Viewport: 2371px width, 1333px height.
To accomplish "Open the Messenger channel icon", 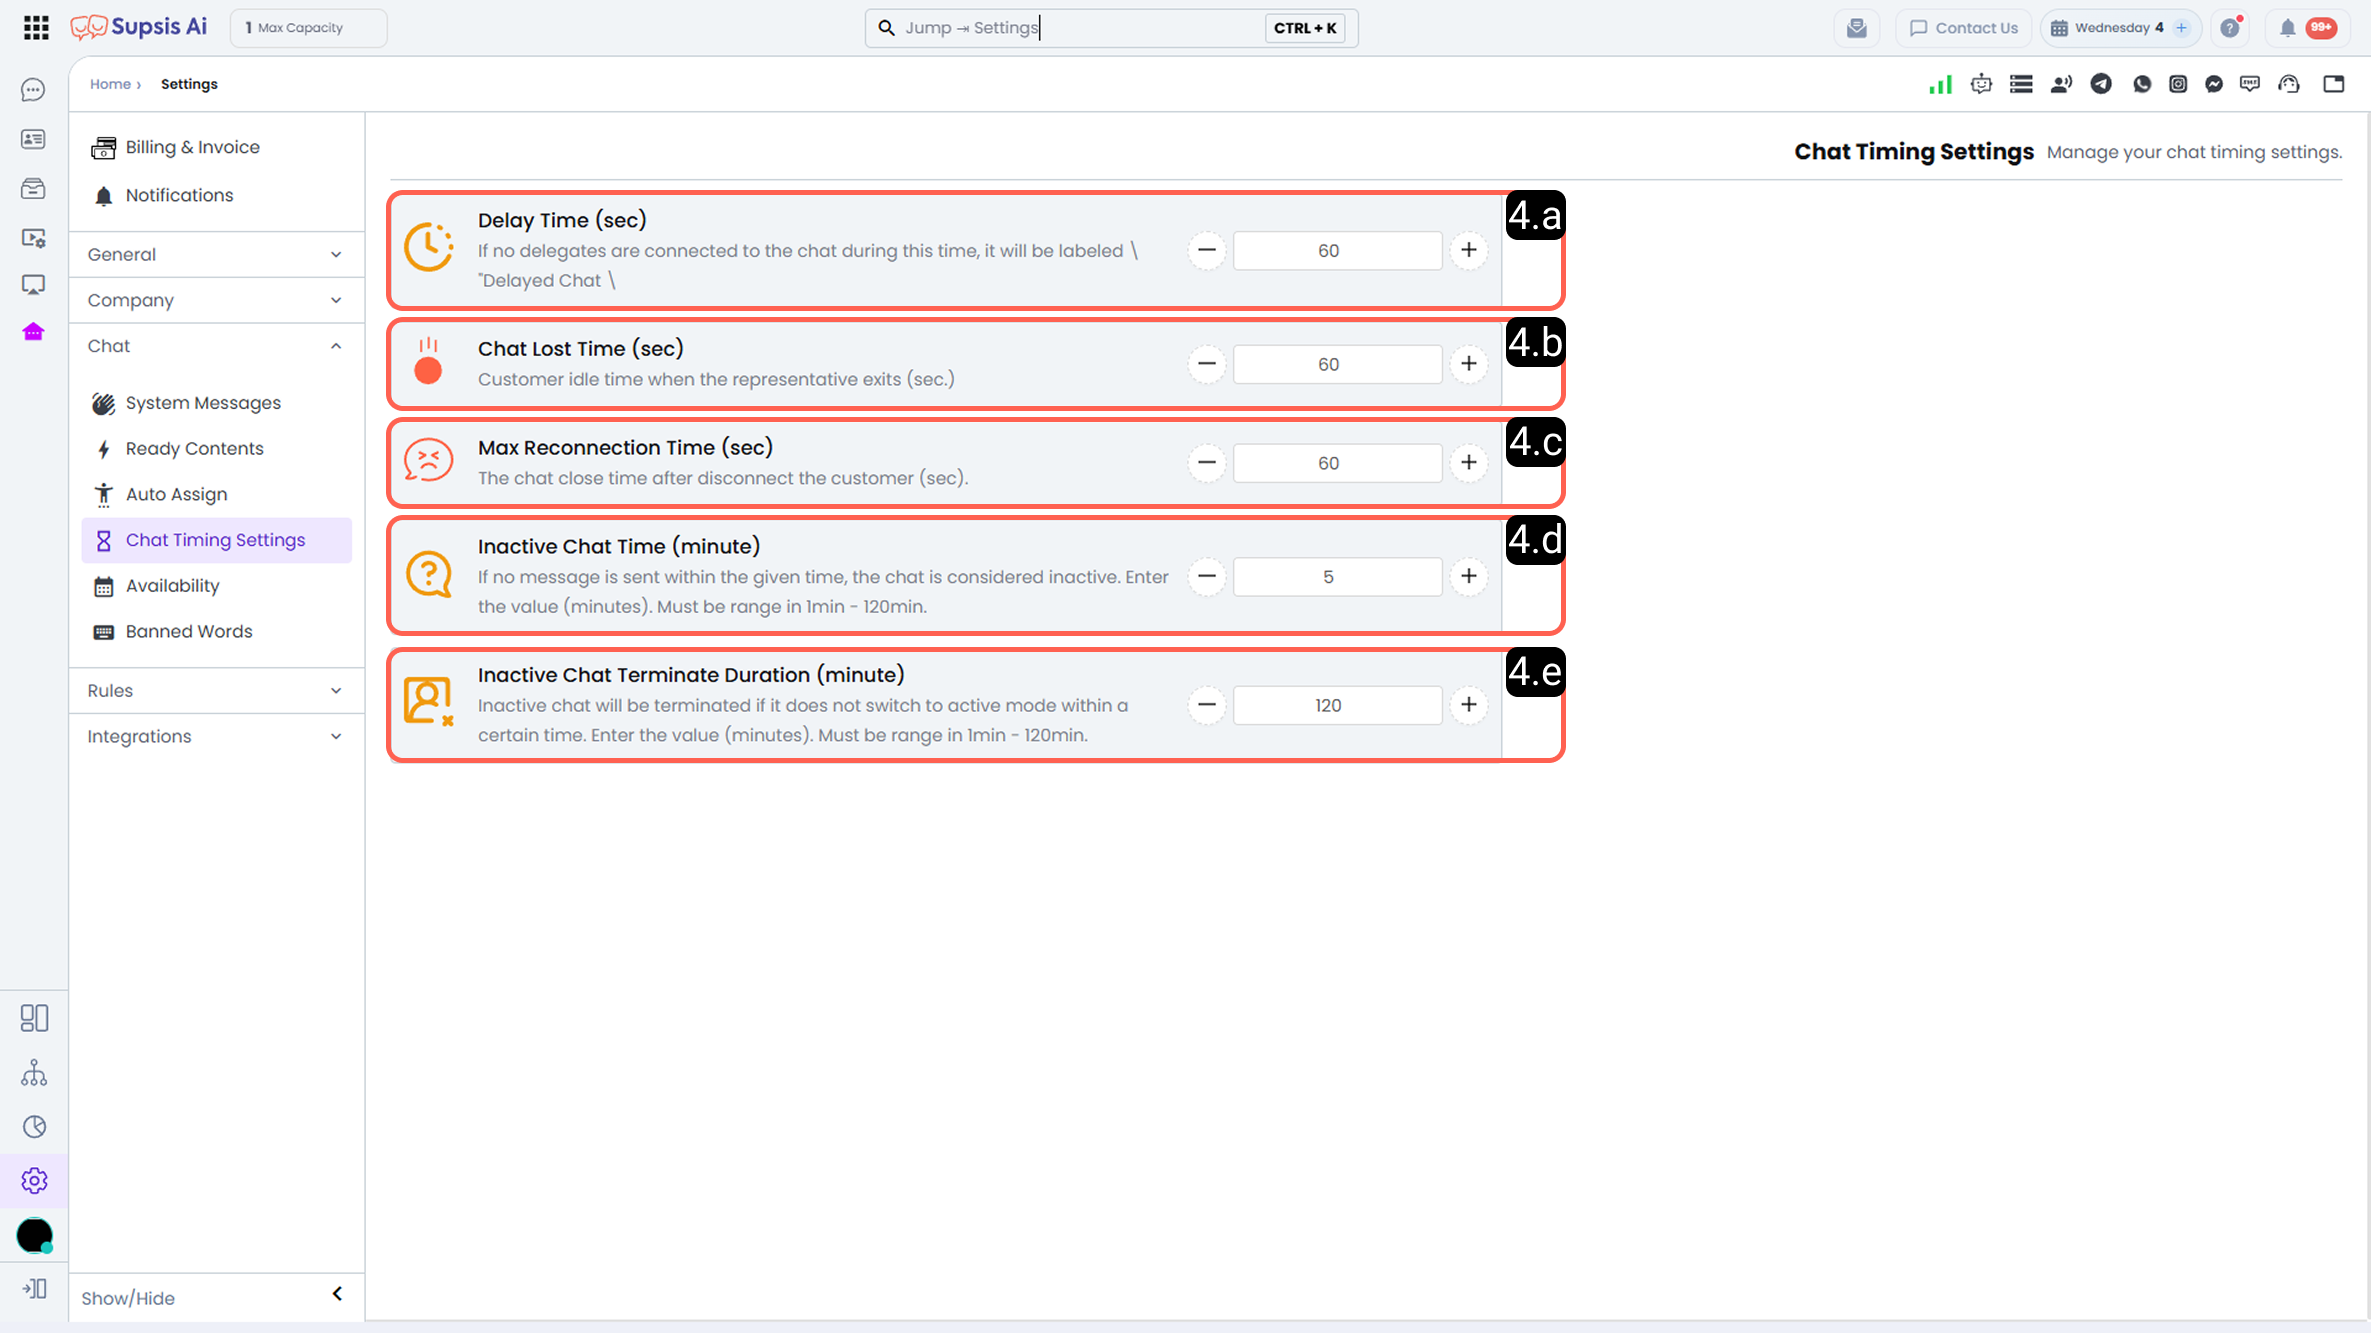I will 2214,84.
